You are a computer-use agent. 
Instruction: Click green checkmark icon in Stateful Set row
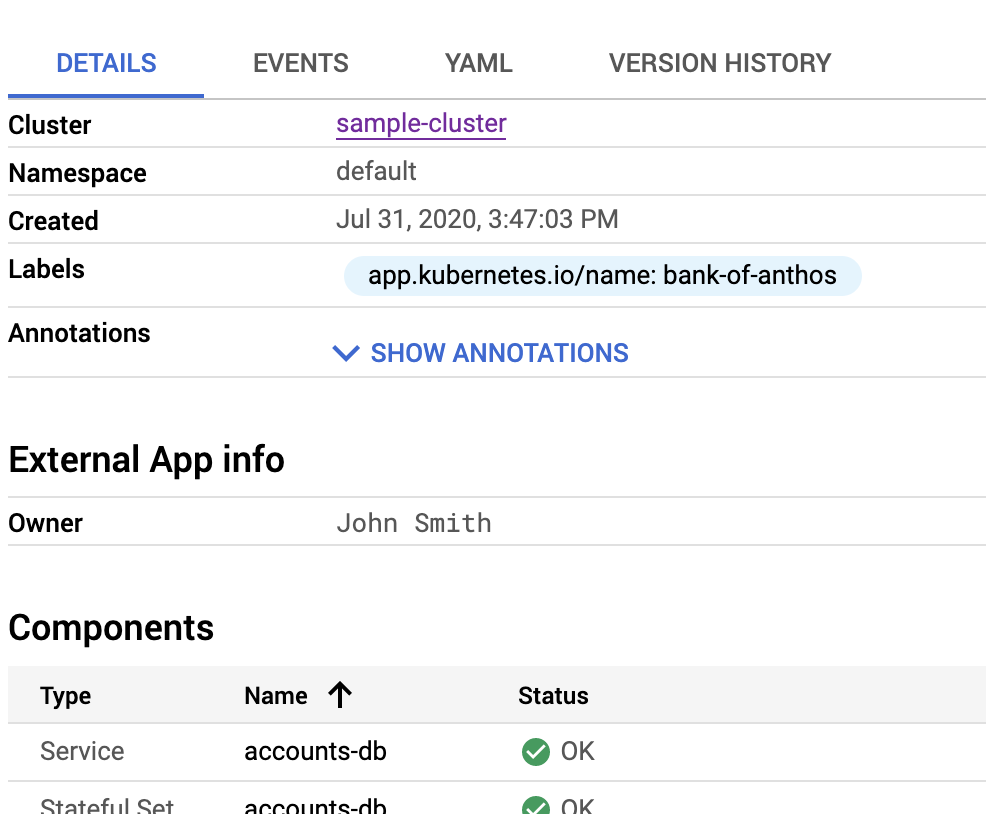(536, 806)
